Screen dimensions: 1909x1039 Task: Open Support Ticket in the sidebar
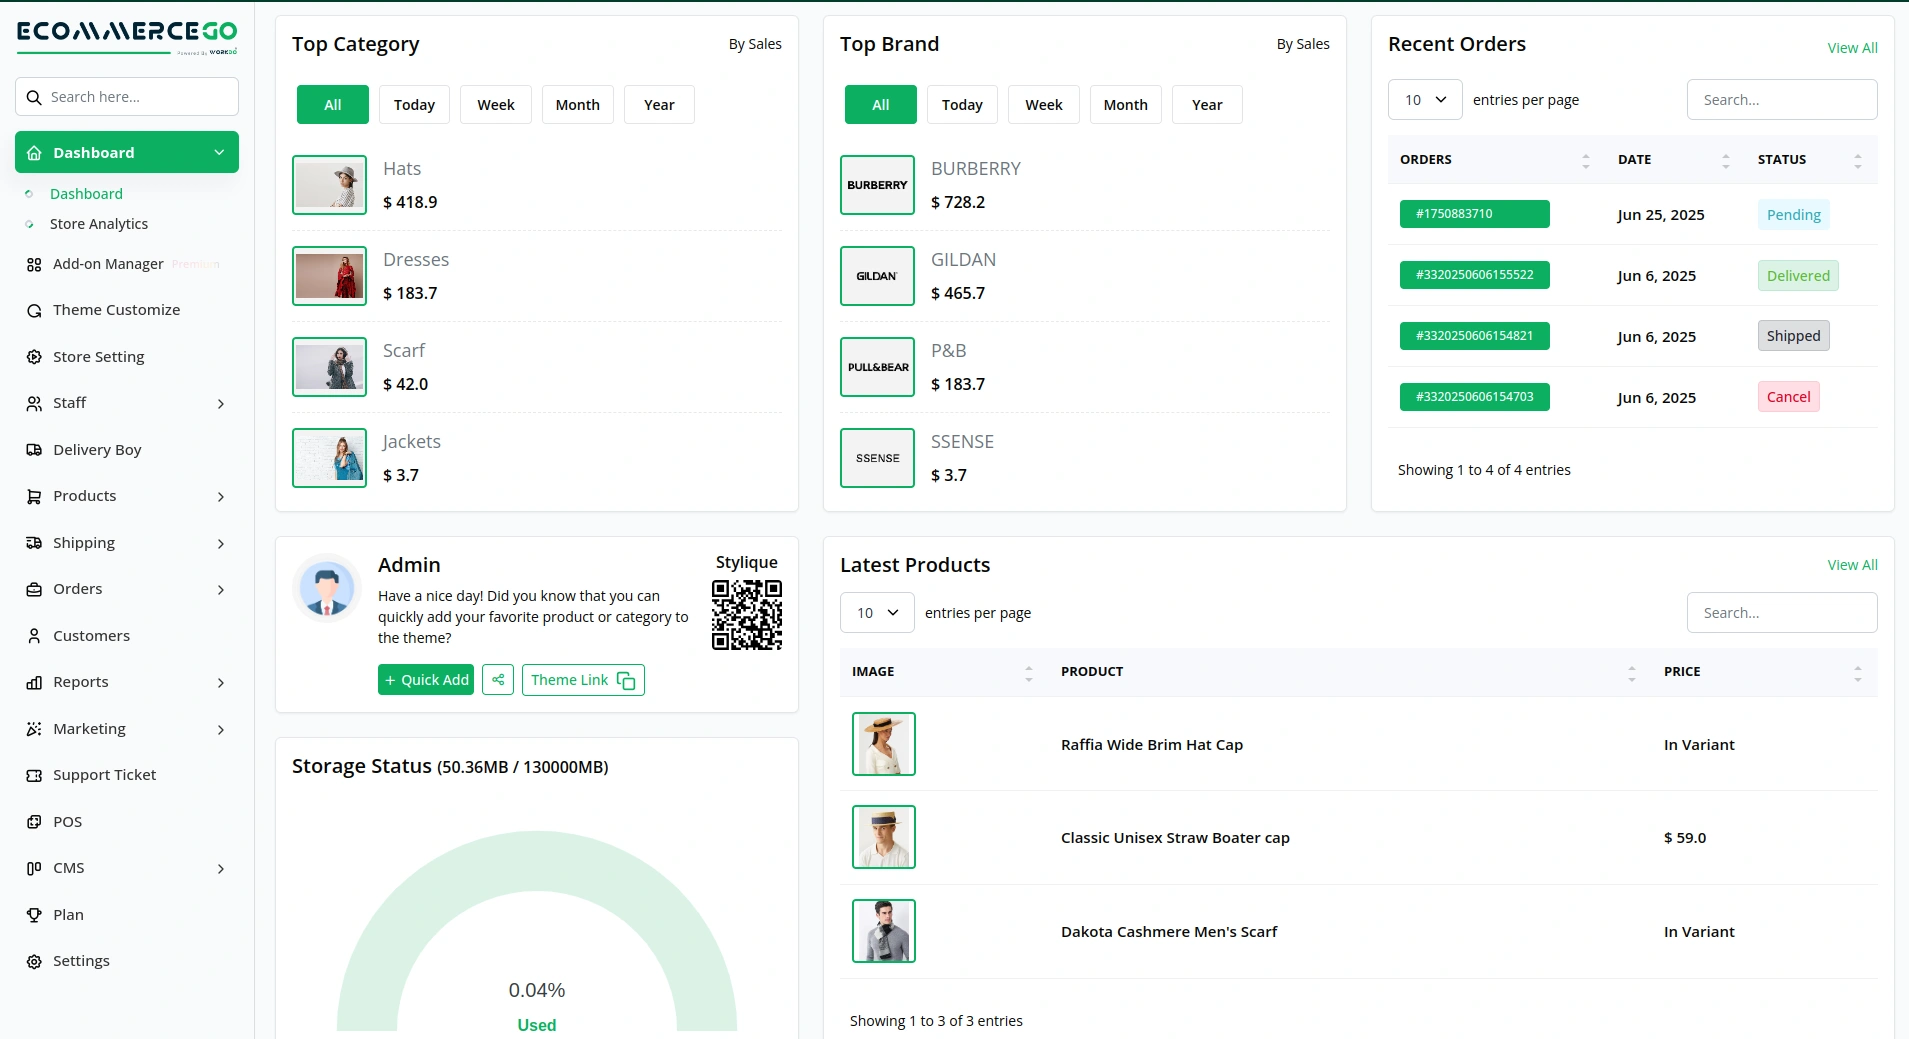point(104,775)
